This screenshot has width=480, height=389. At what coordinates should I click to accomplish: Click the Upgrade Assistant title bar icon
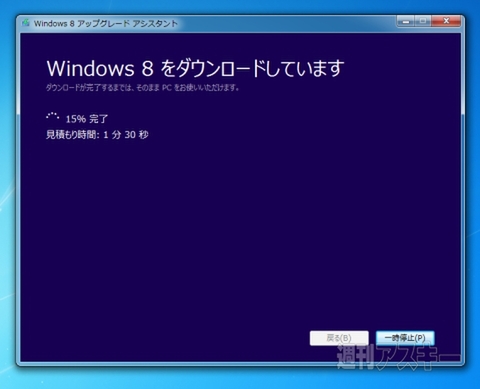pos(26,23)
